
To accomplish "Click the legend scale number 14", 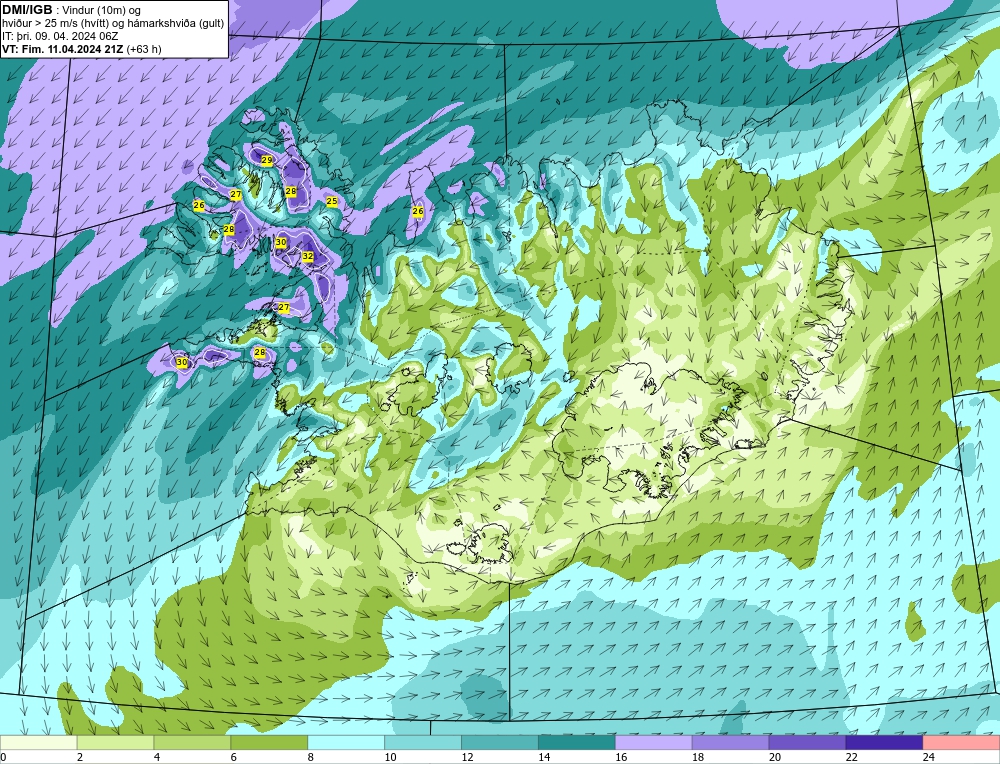I will [x=544, y=757].
